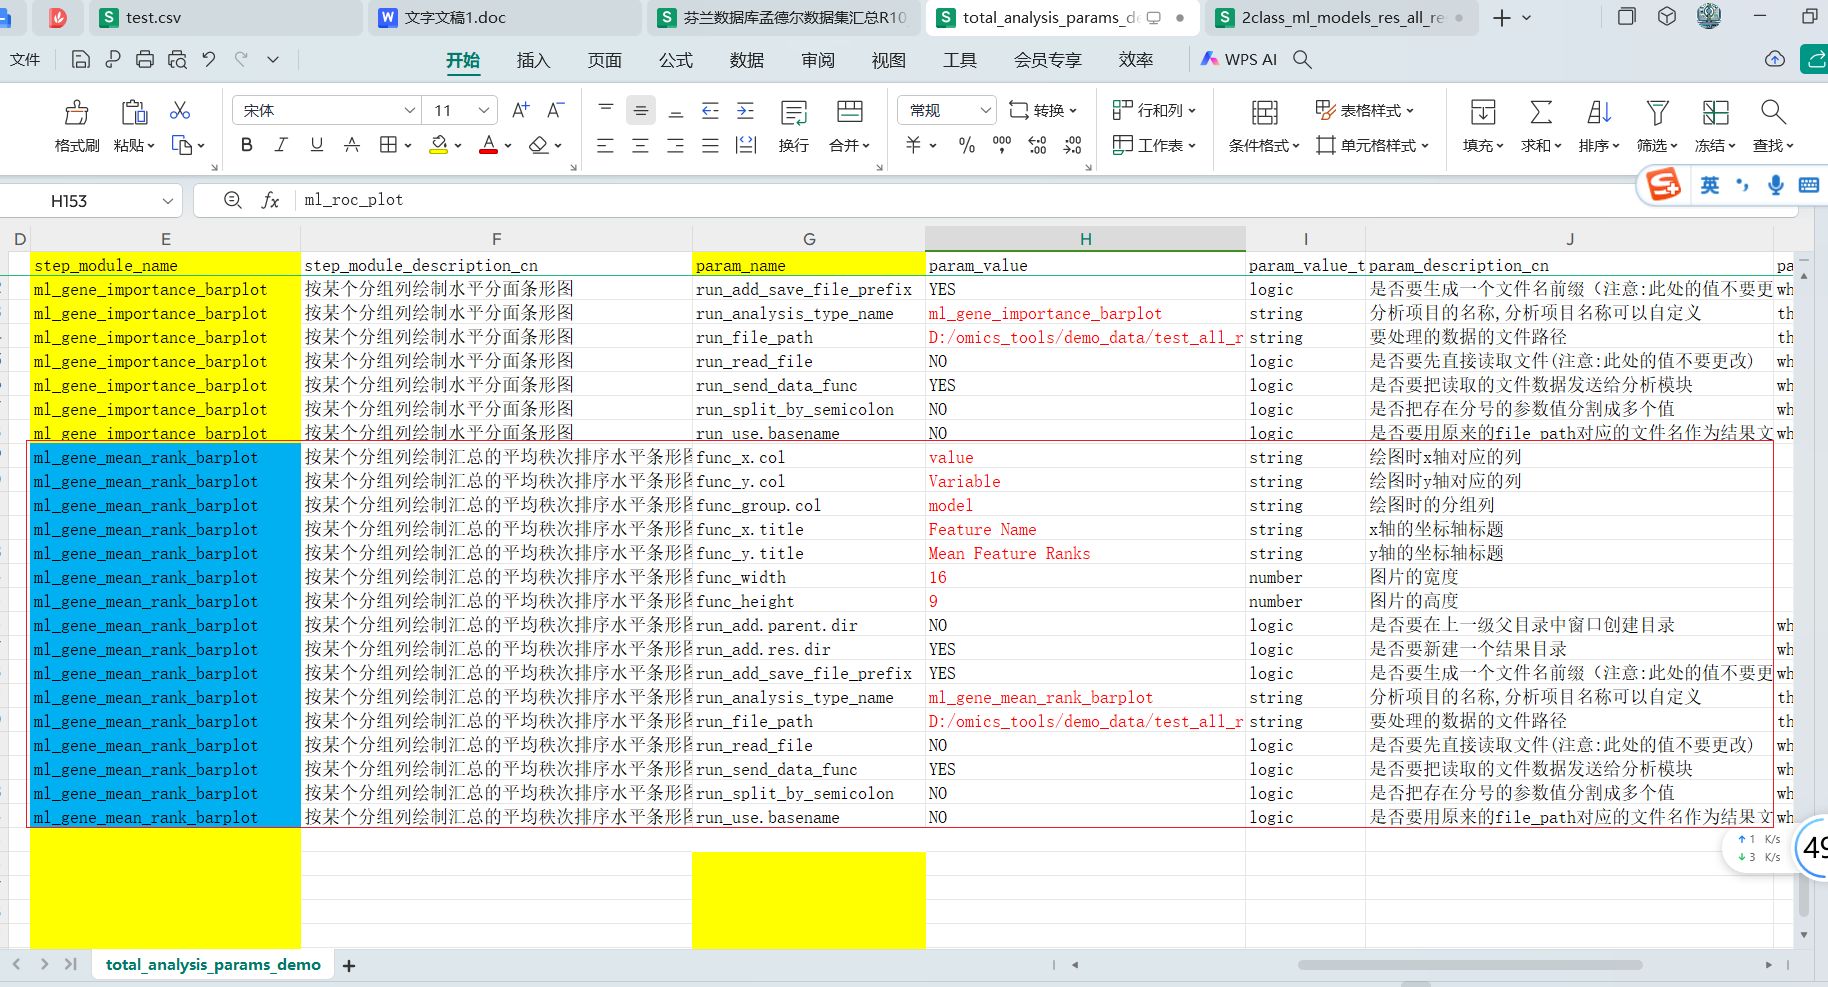Click the 排序 sort icon

(x=1599, y=112)
